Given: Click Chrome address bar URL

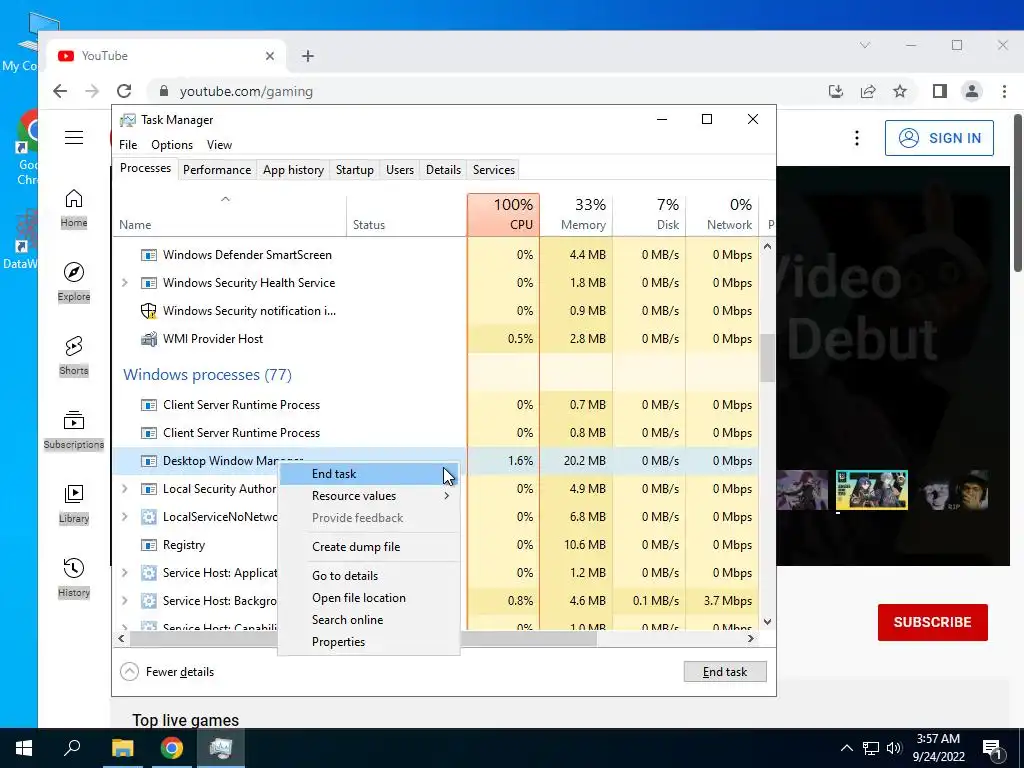Looking at the screenshot, I should [246, 91].
